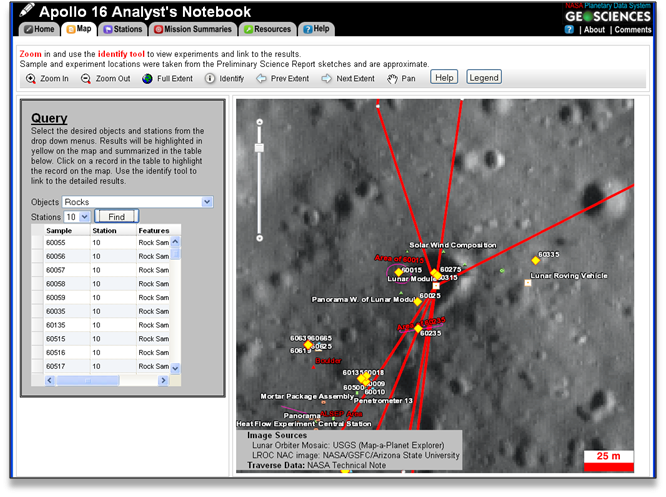666x497 pixels.
Task: Click the pencil icon beside the notebook title
Action: pyautogui.click(x=27, y=9)
